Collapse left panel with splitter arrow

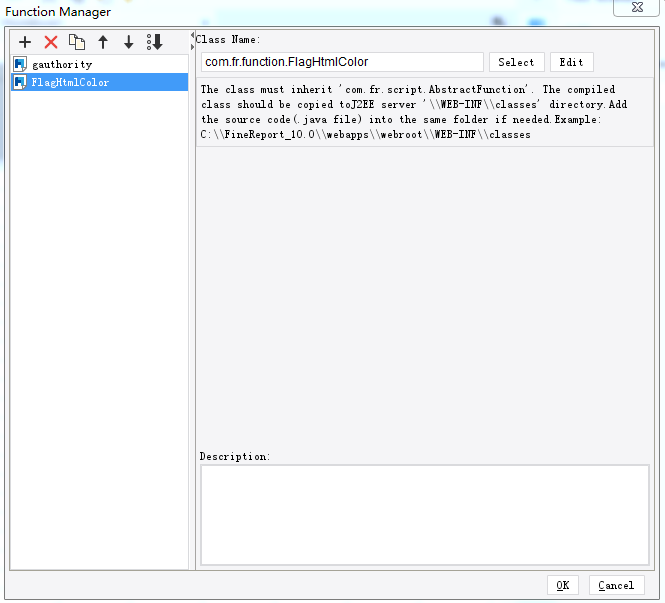point(192,35)
